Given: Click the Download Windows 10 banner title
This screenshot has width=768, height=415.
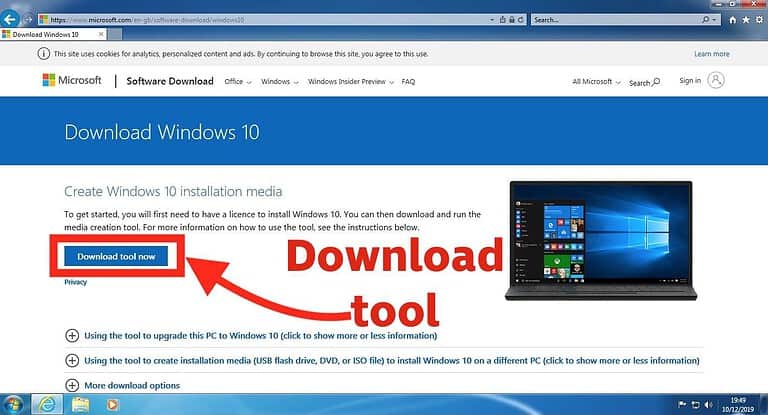Looking at the screenshot, I should (x=162, y=132).
